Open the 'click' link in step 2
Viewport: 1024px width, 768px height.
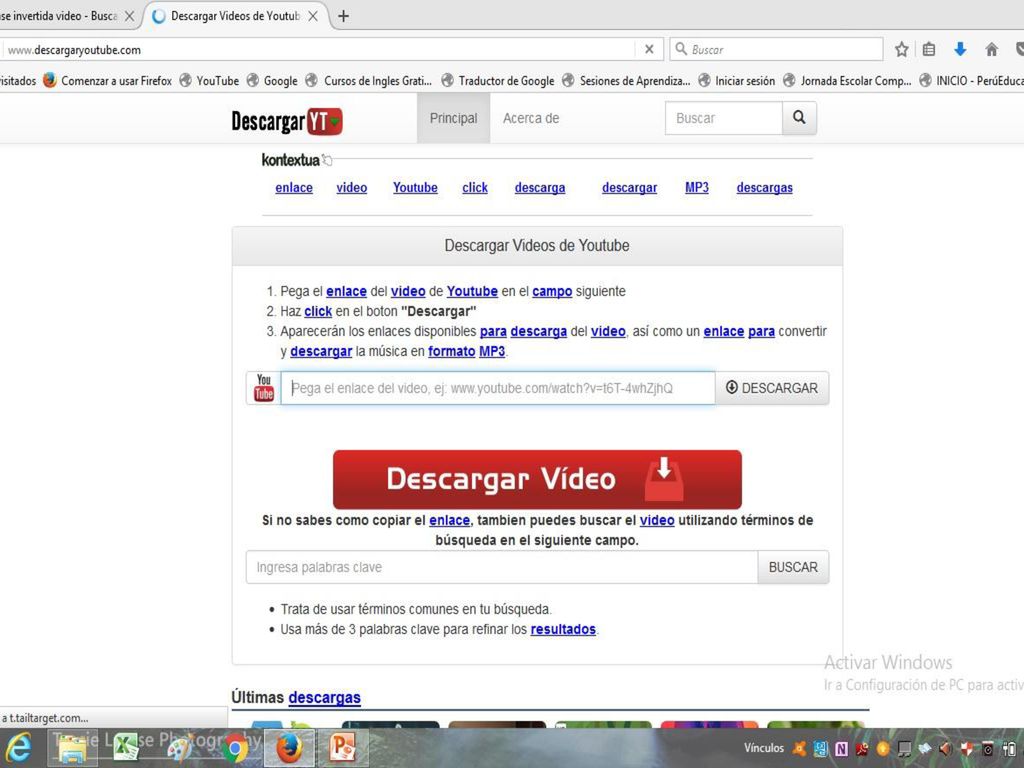click(x=318, y=312)
